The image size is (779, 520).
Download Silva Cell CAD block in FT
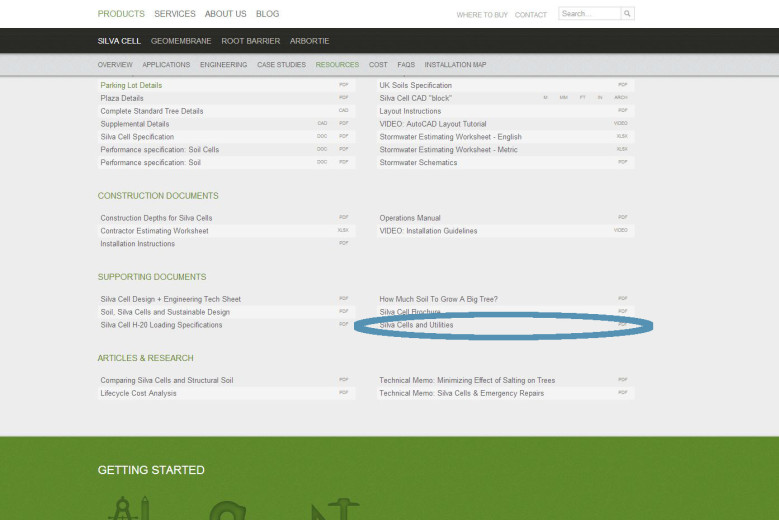pos(582,97)
